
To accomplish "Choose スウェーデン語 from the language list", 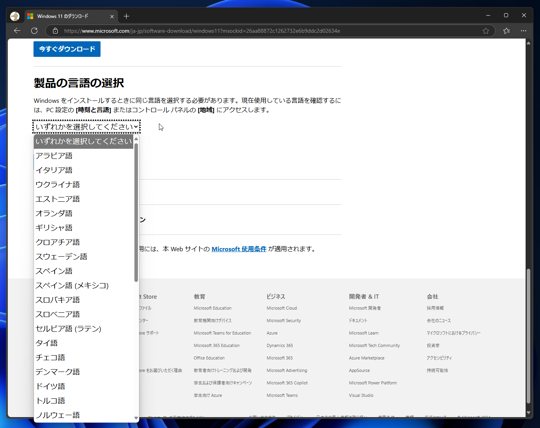I will coord(83,257).
